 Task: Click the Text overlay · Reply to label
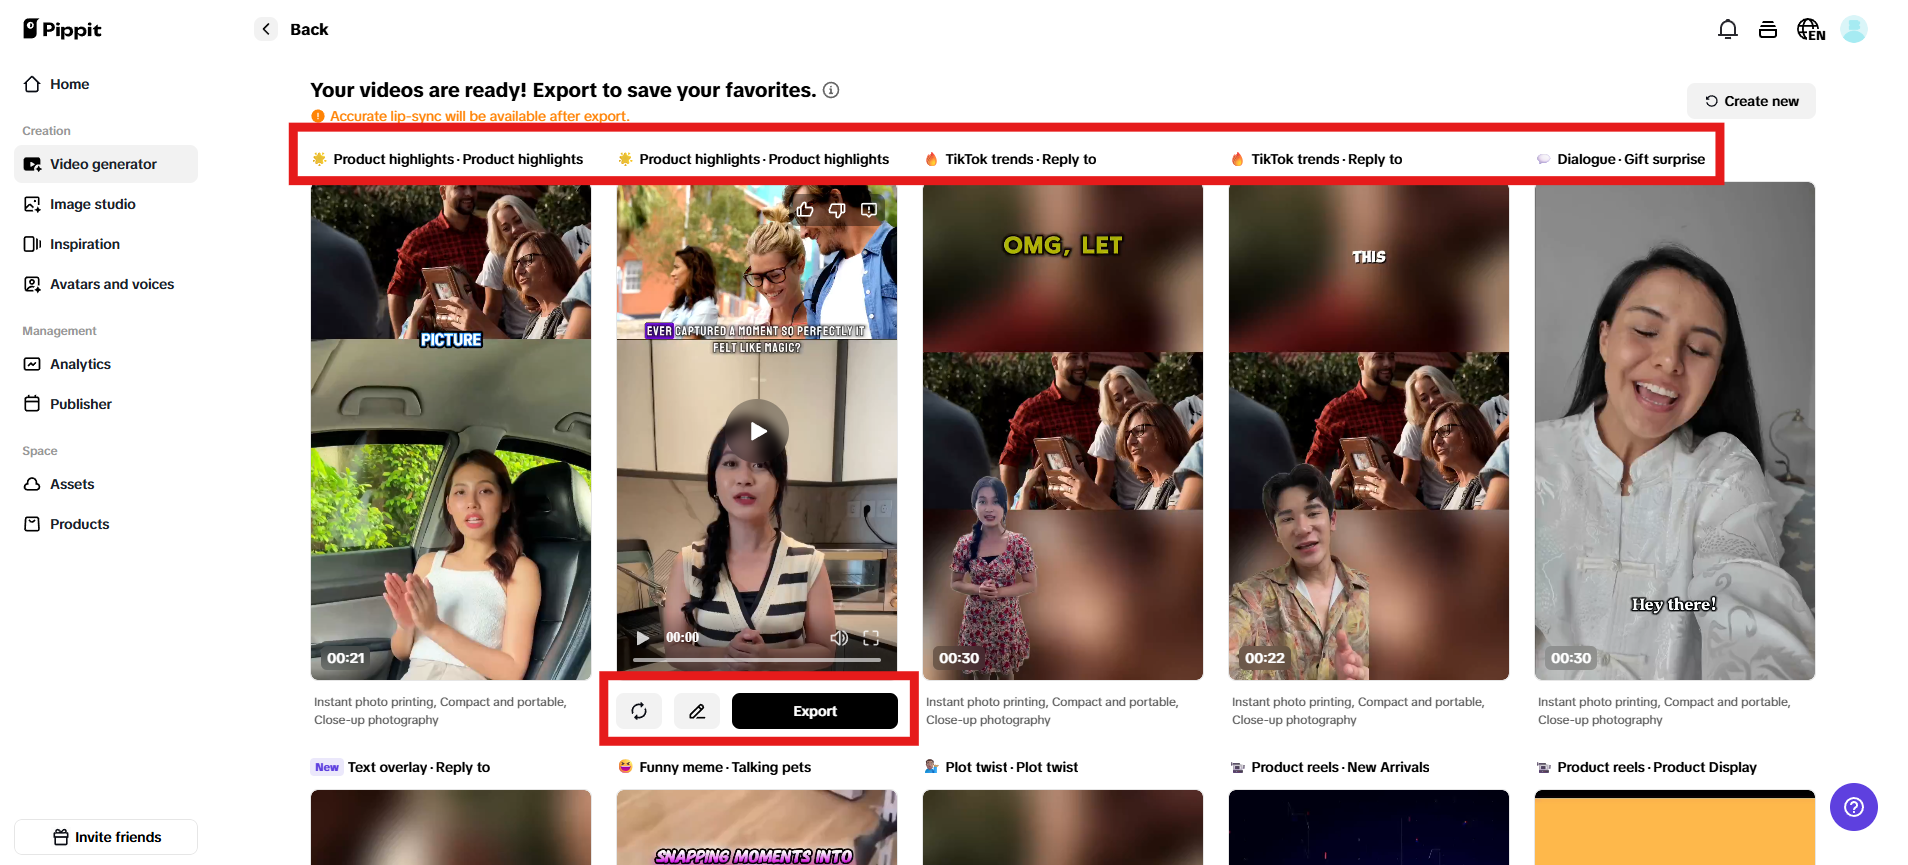tap(419, 767)
